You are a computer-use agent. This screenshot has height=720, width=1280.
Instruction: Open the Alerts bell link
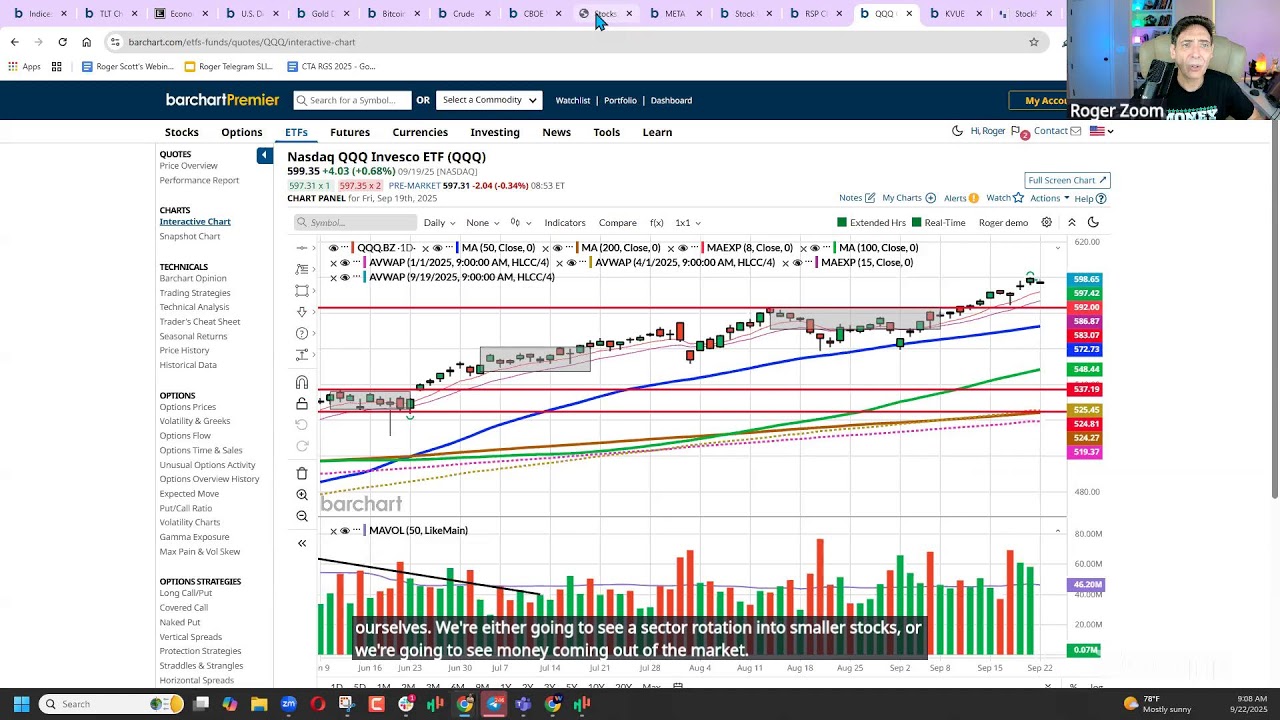tap(960, 198)
